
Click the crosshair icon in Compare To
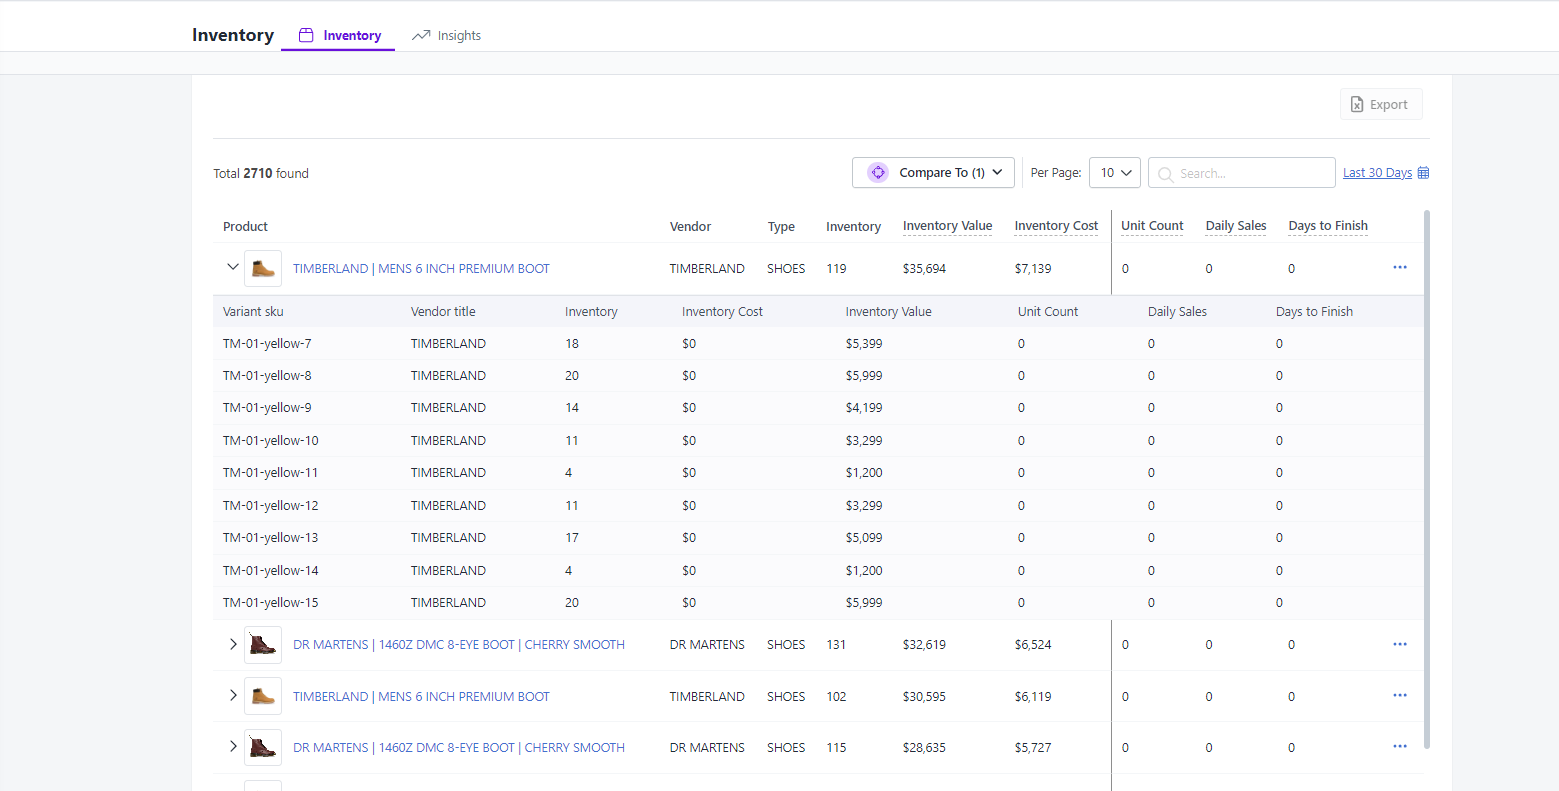pos(878,172)
